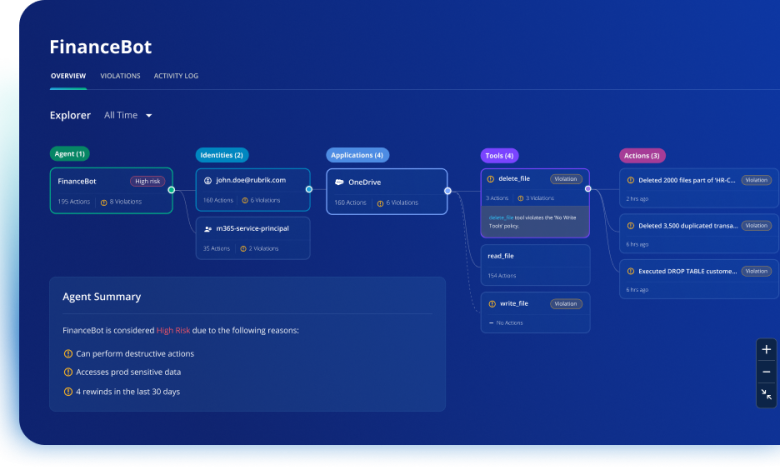Click the warning icon on Deleted 3,500 duplicated action

(x=630, y=226)
